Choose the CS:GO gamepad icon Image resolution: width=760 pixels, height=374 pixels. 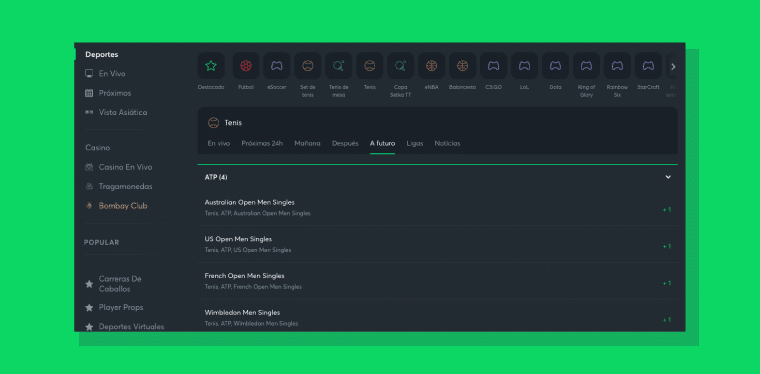click(x=493, y=66)
